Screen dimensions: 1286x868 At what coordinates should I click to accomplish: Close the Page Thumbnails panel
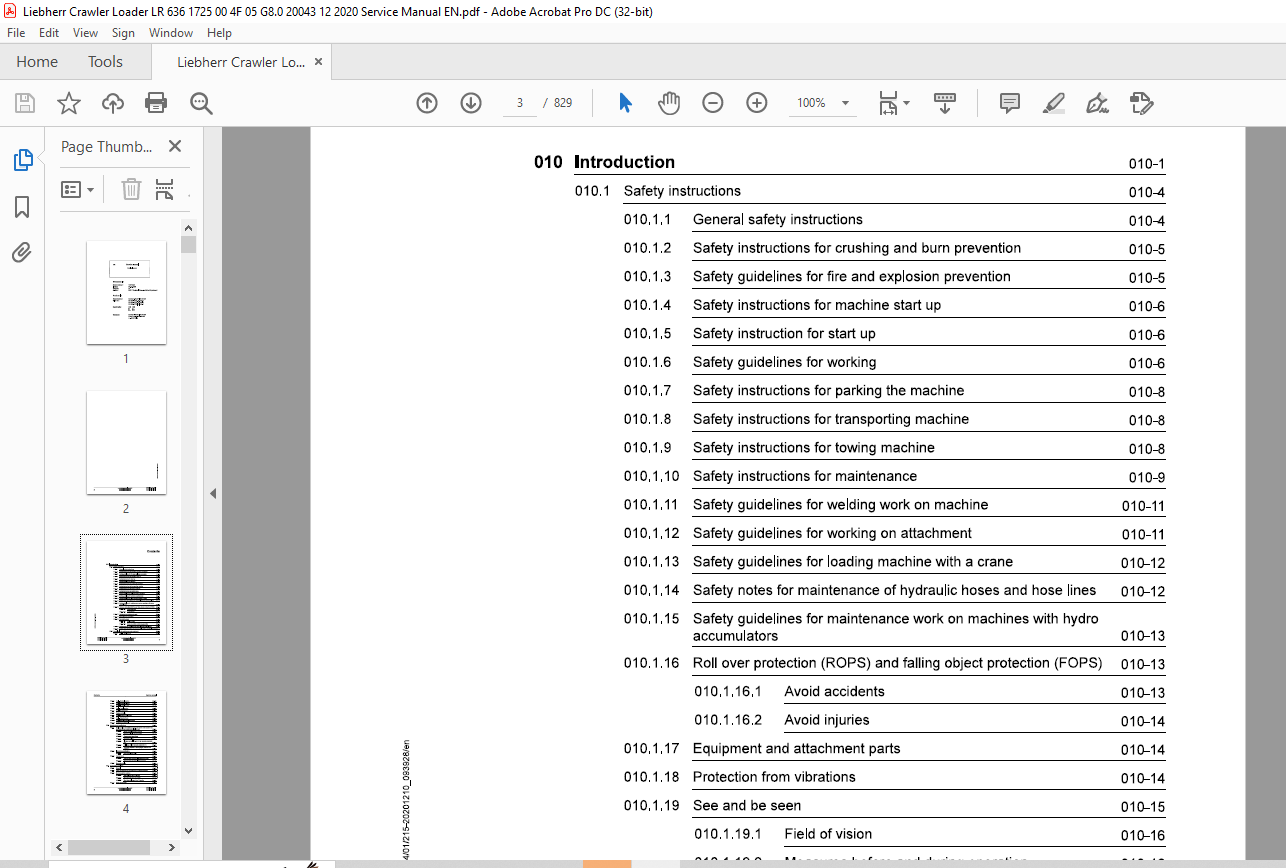coord(175,146)
